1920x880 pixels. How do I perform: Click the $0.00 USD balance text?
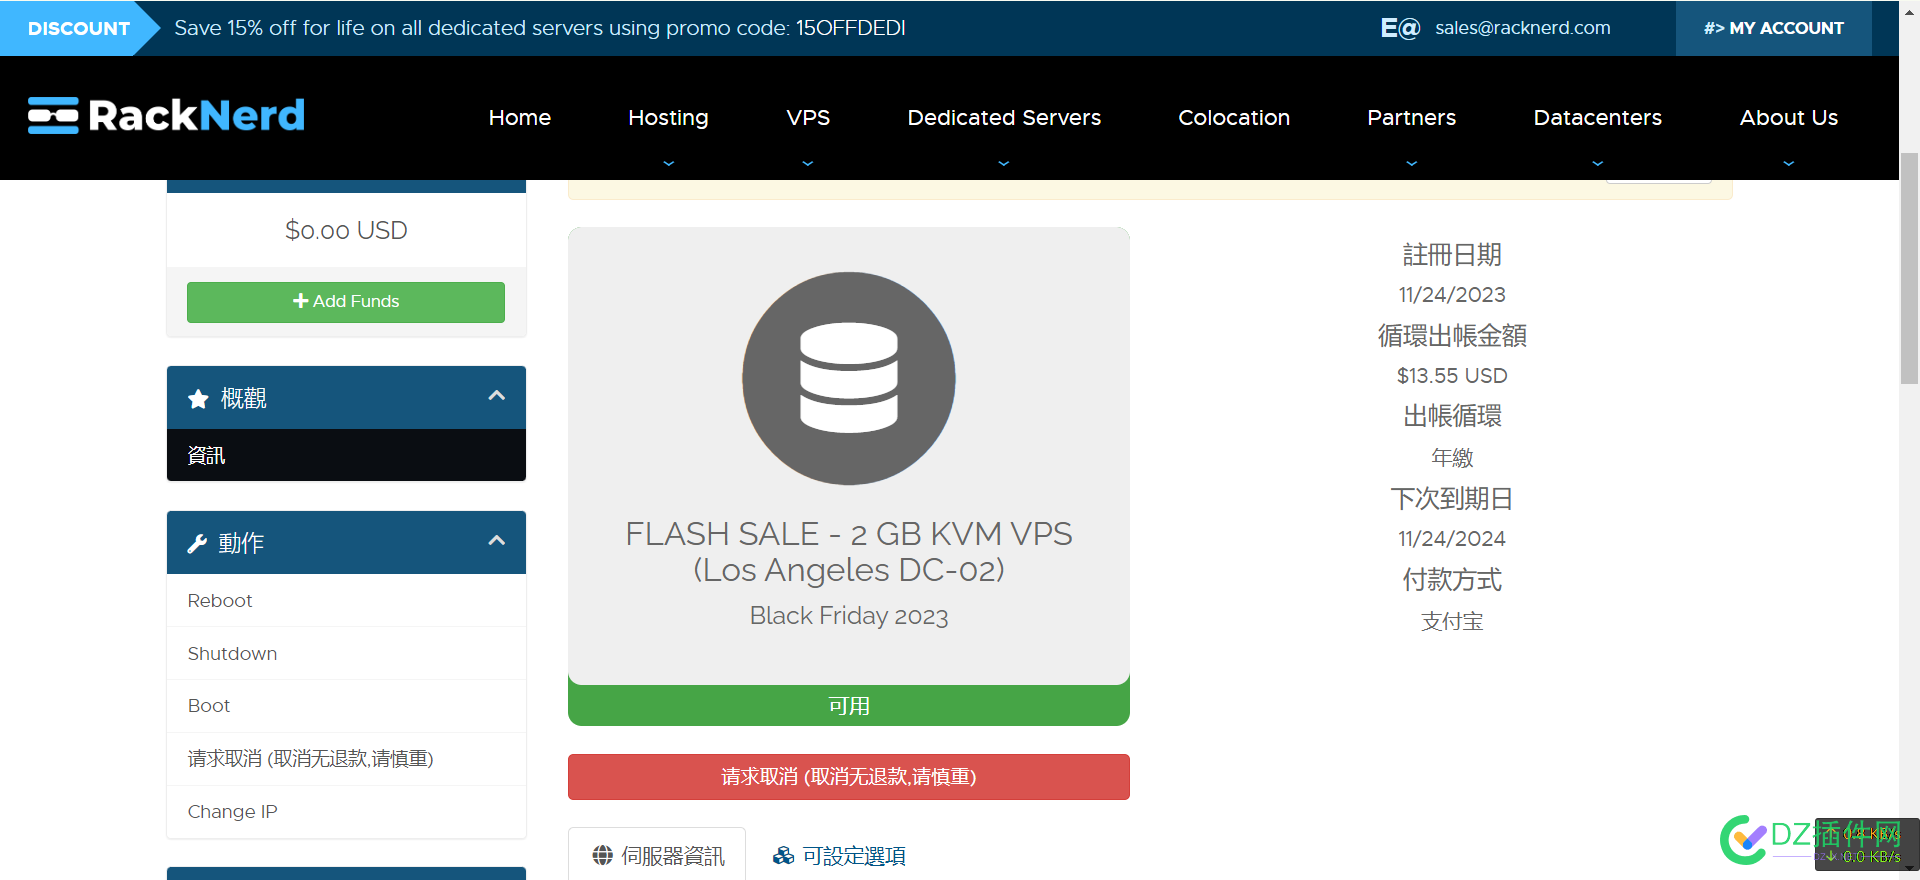[x=346, y=230]
